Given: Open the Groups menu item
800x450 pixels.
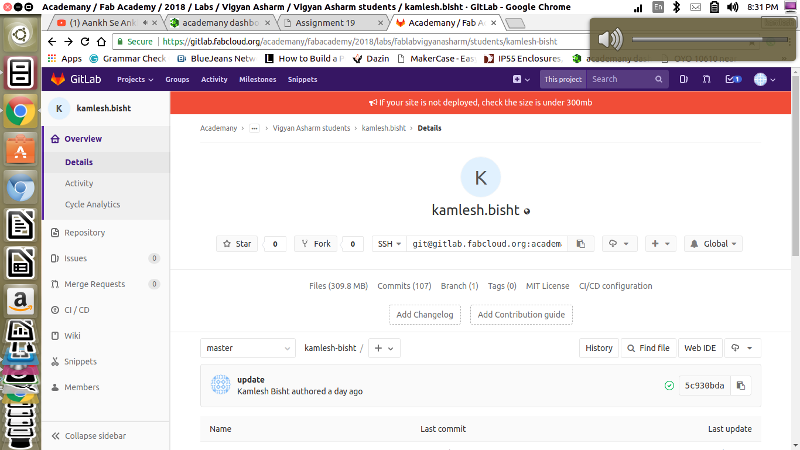Looking at the screenshot, I should 177,79.
